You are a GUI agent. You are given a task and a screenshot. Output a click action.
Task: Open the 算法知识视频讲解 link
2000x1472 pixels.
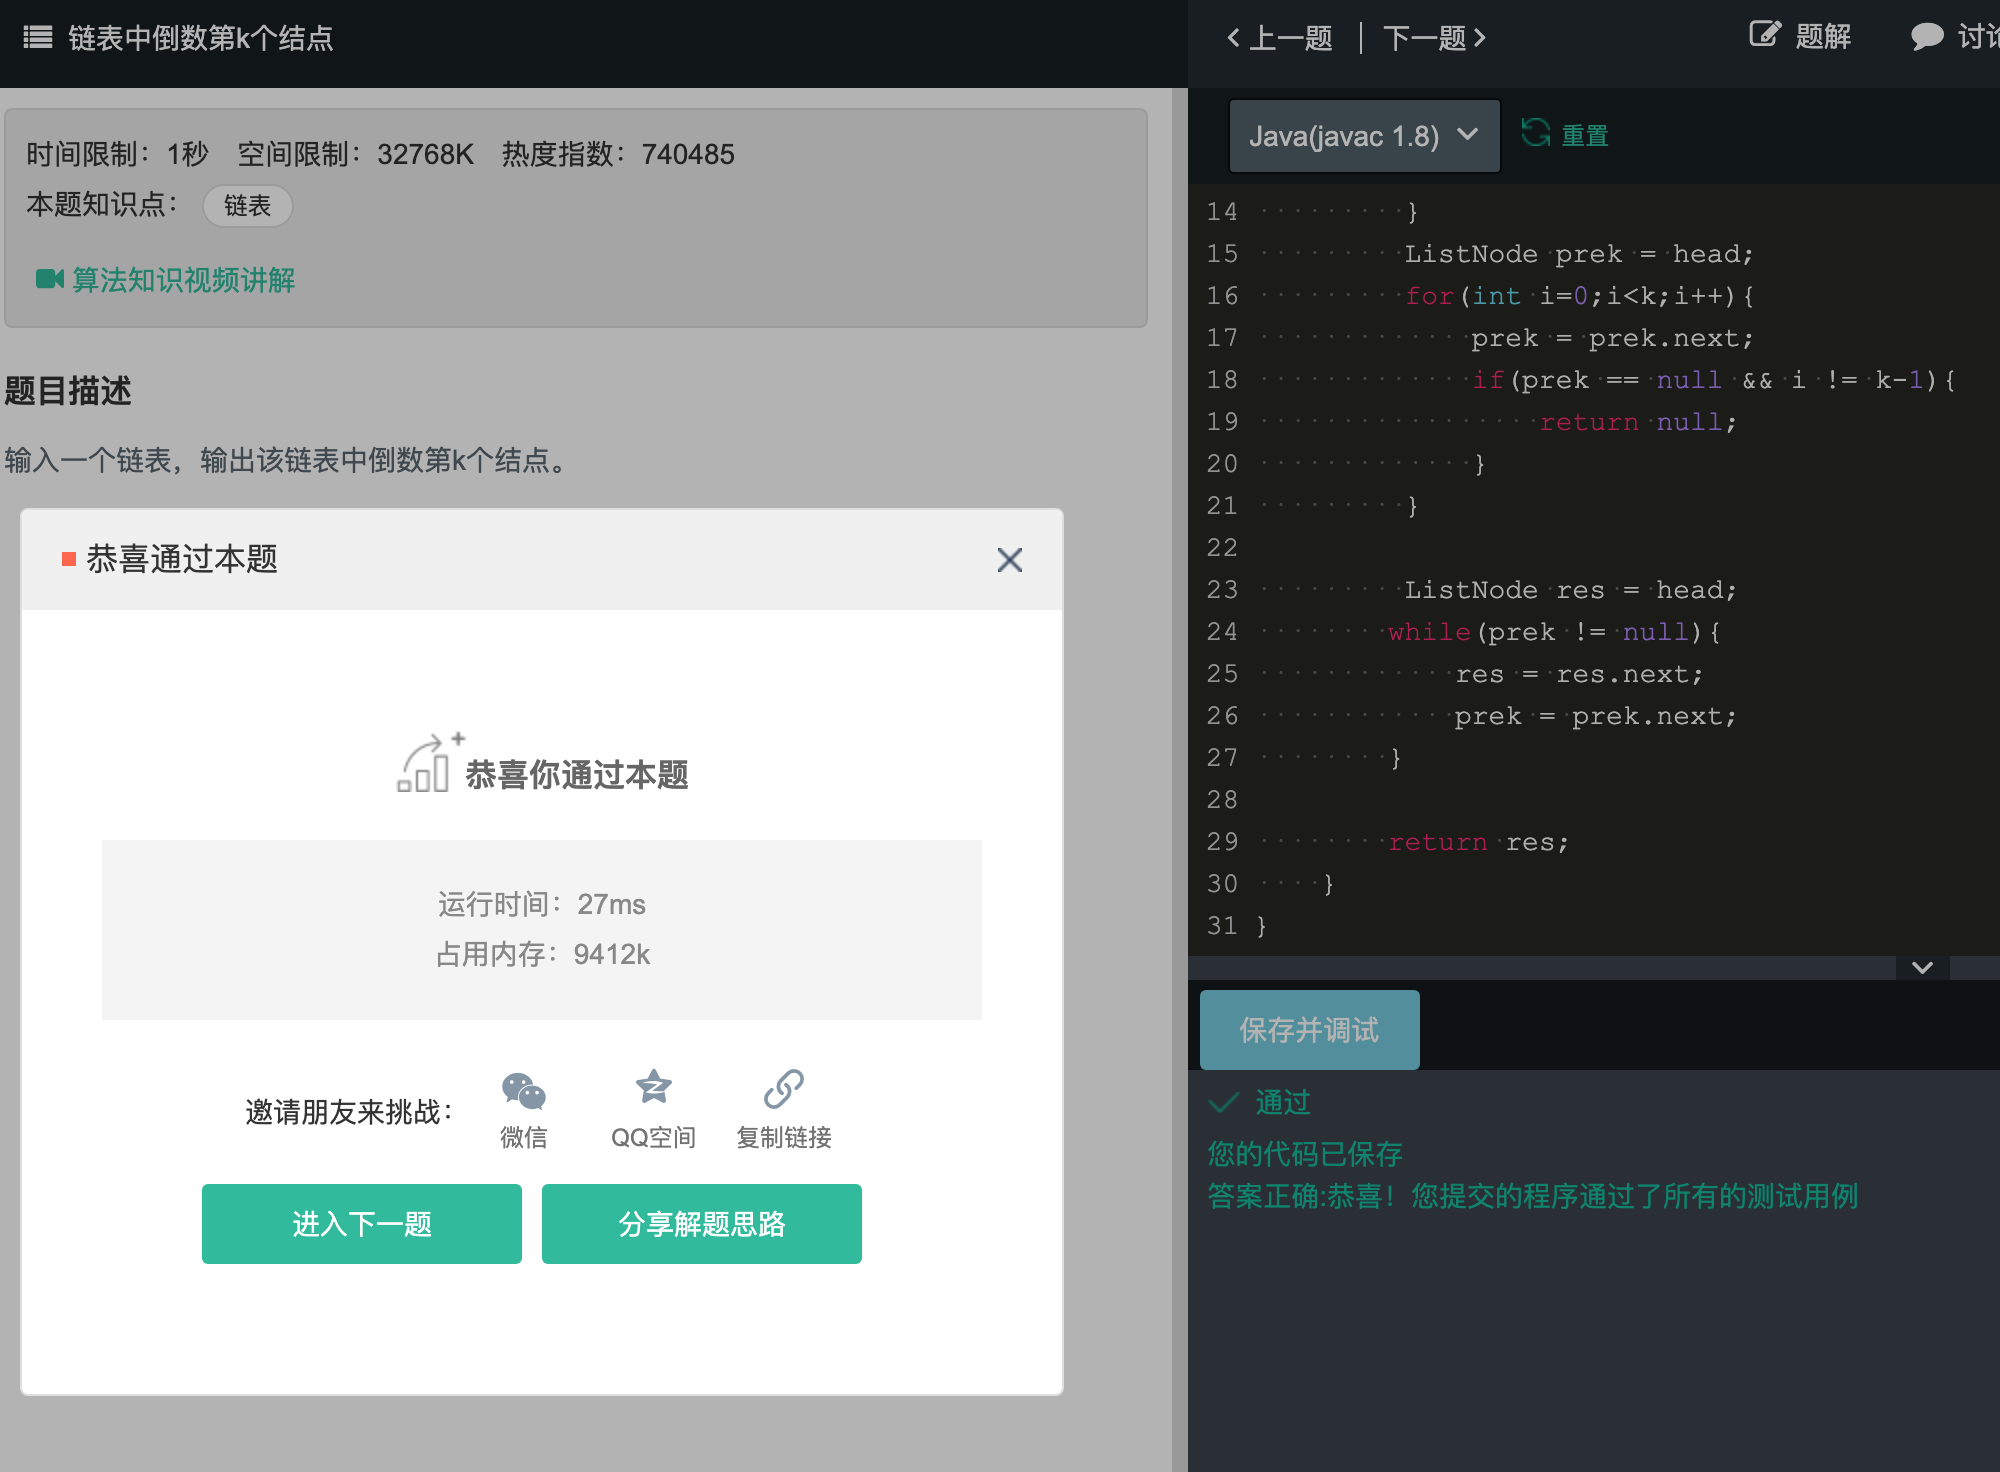click(x=183, y=280)
